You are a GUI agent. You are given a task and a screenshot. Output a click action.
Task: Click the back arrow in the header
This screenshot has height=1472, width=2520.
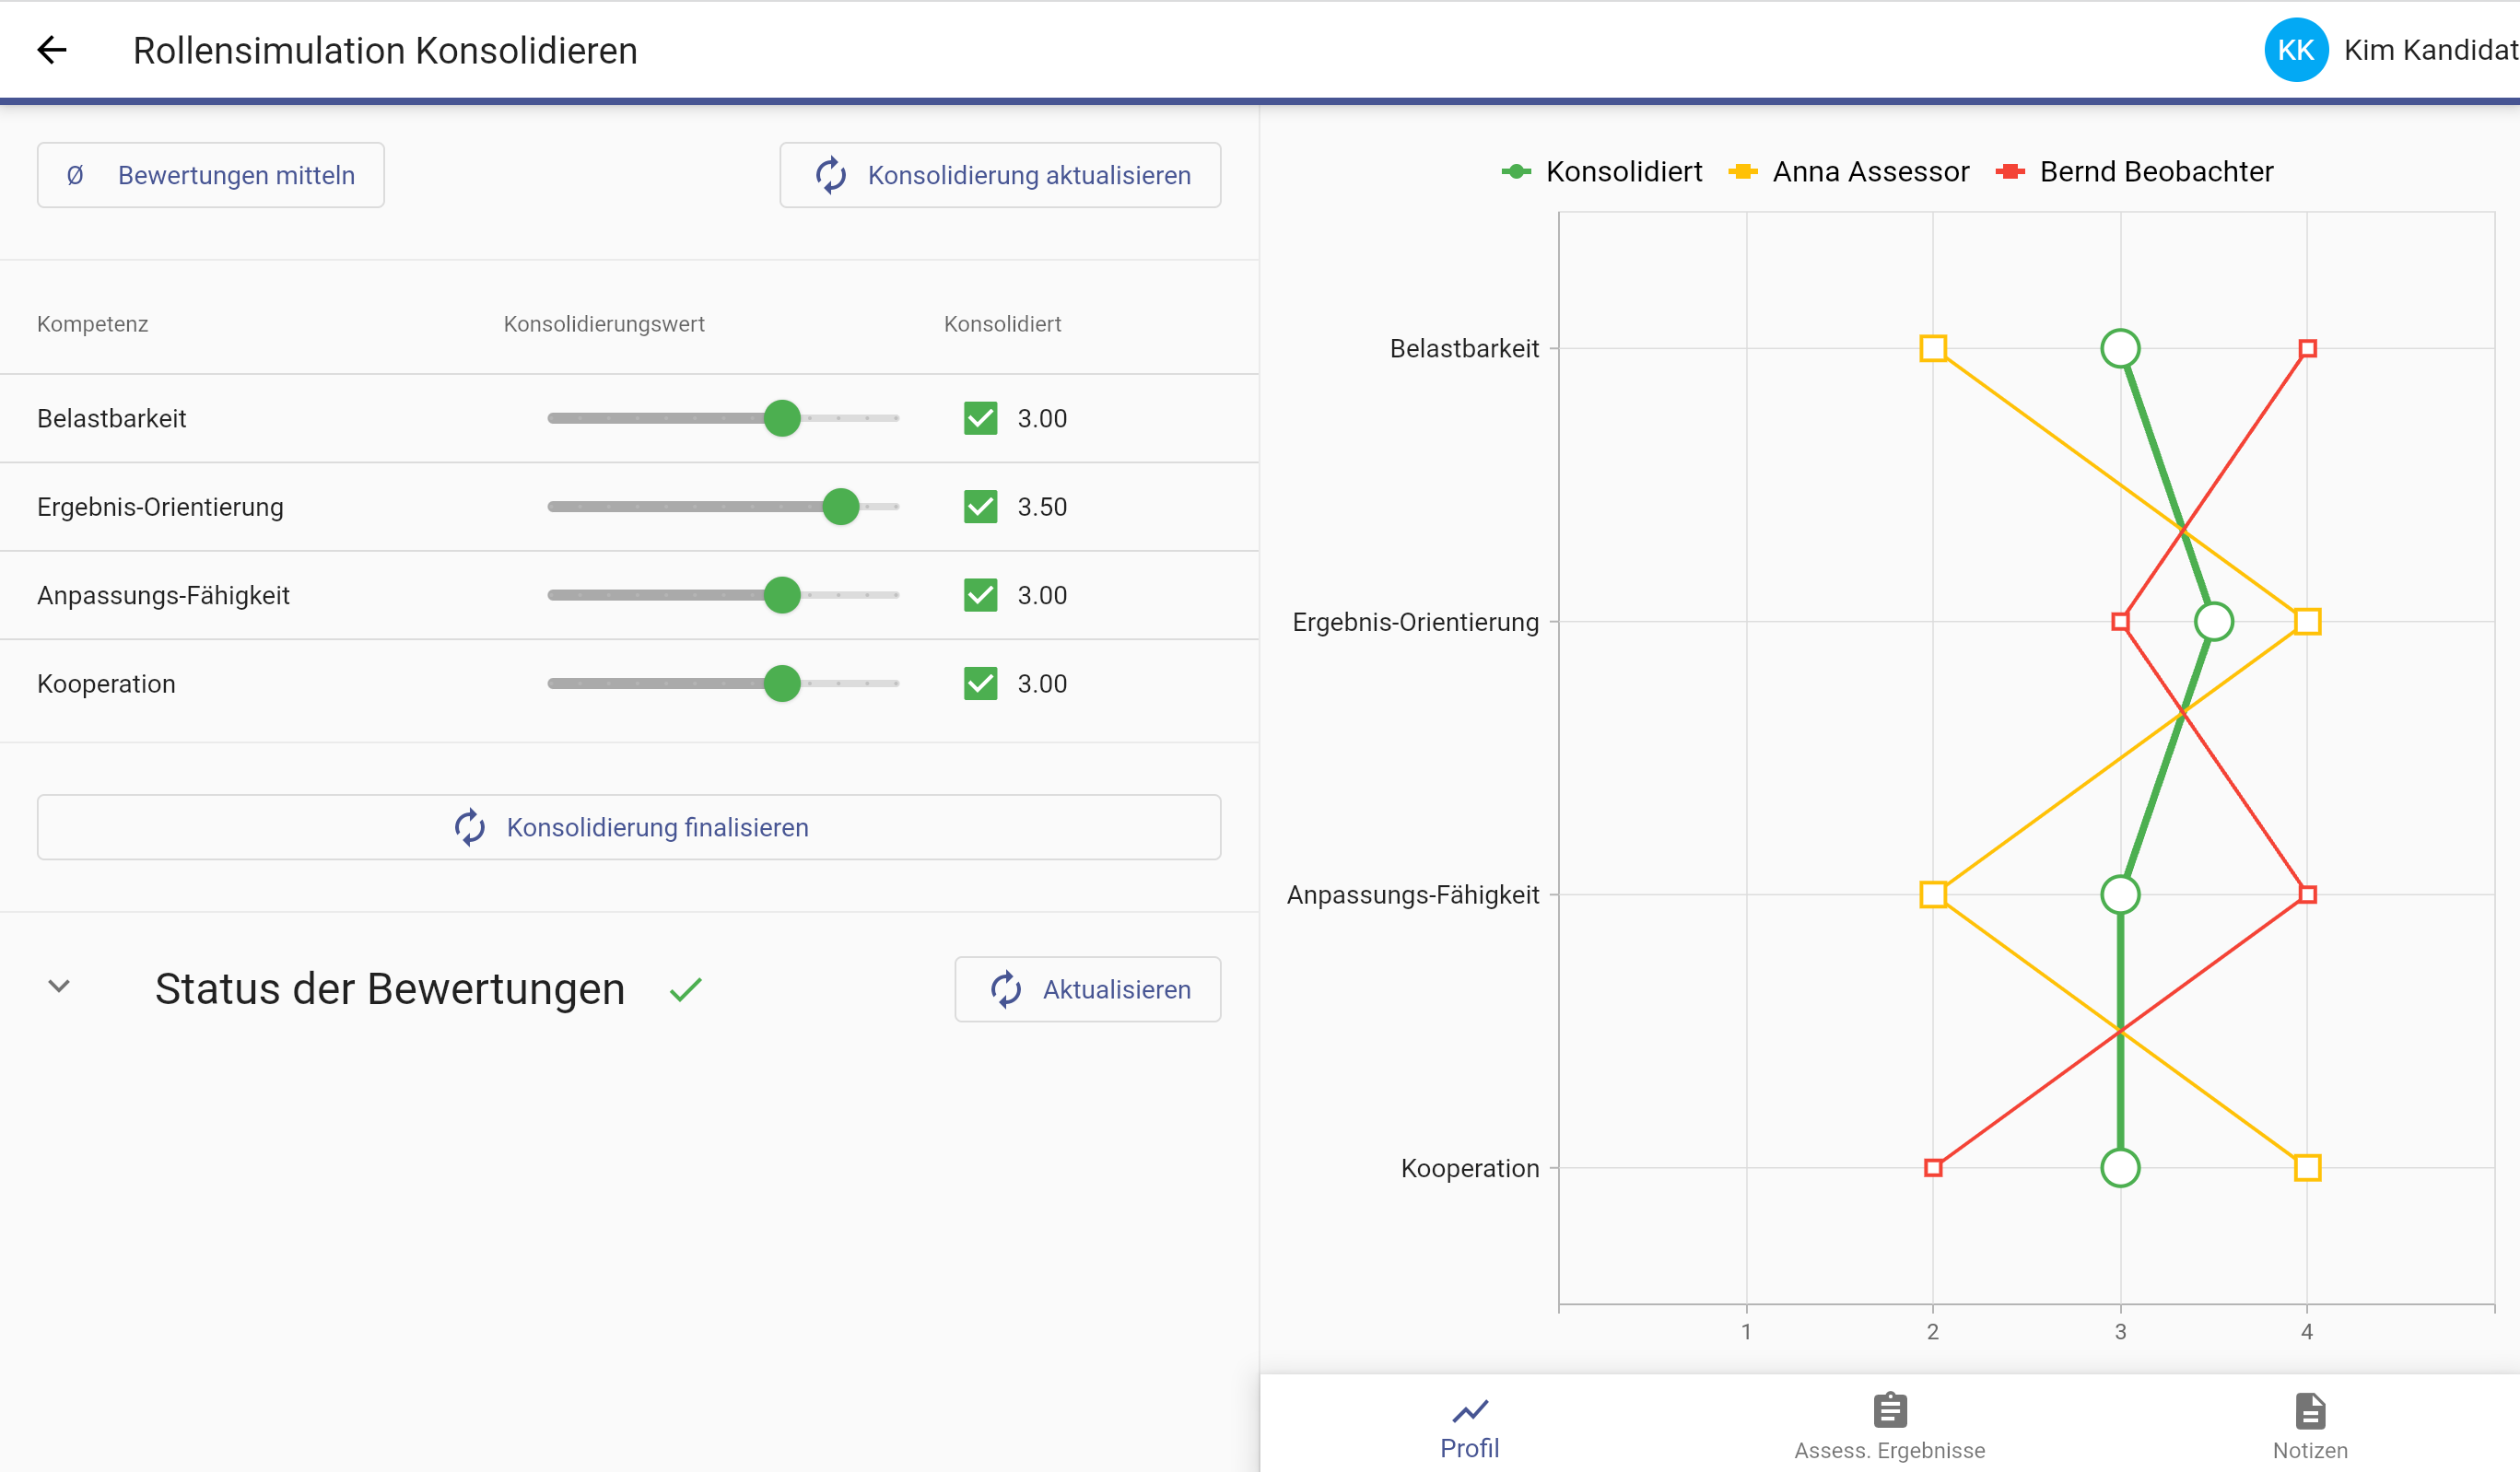tap(52, 49)
